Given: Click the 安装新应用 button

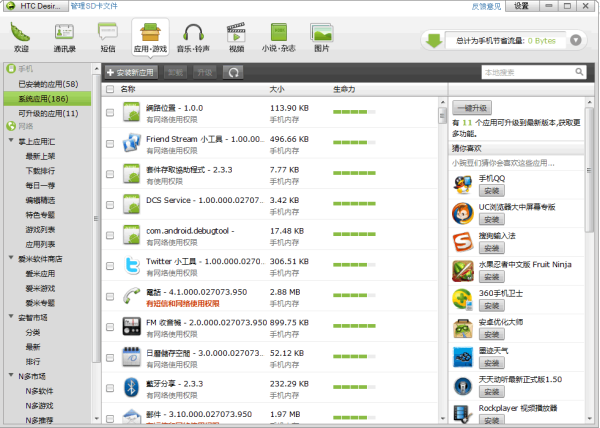Looking at the screenshot, I should coord(132,73).
